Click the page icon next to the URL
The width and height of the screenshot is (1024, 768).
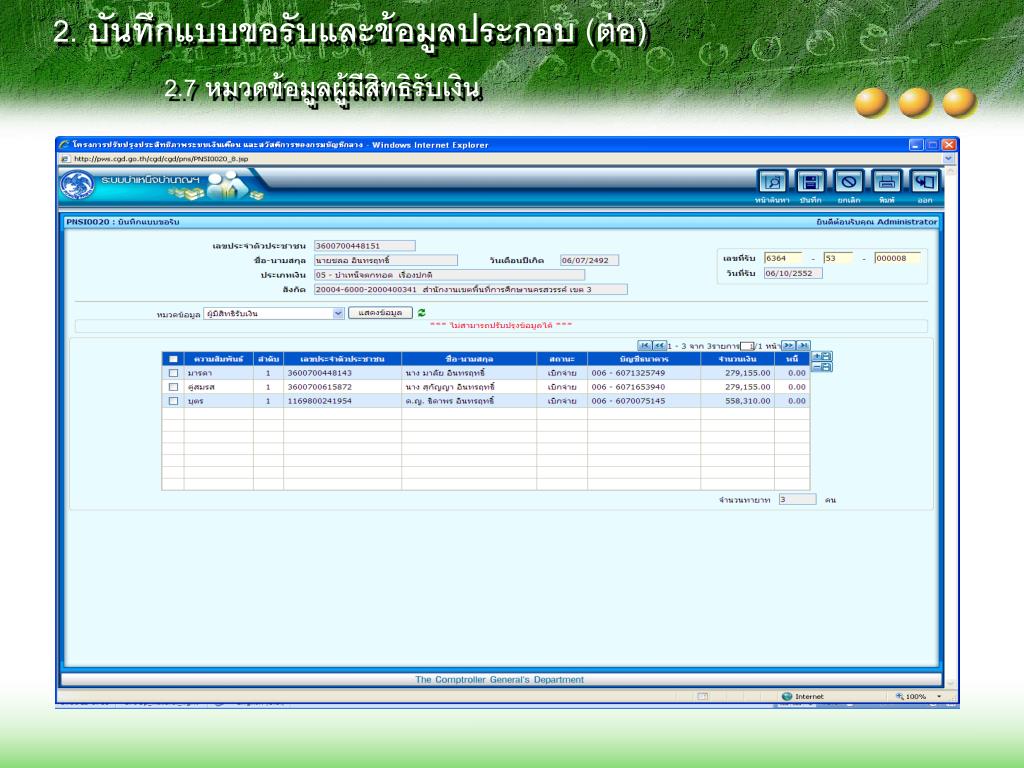pyautogui.click(x=65, y=159)
